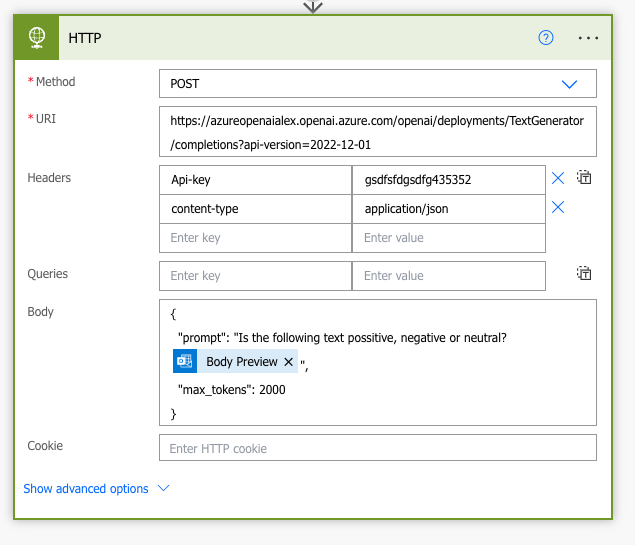The width and height of the screenshot is (635, 545).
Task: Open the HTTP action ellipsis menu
Action: tap(588, 38)
